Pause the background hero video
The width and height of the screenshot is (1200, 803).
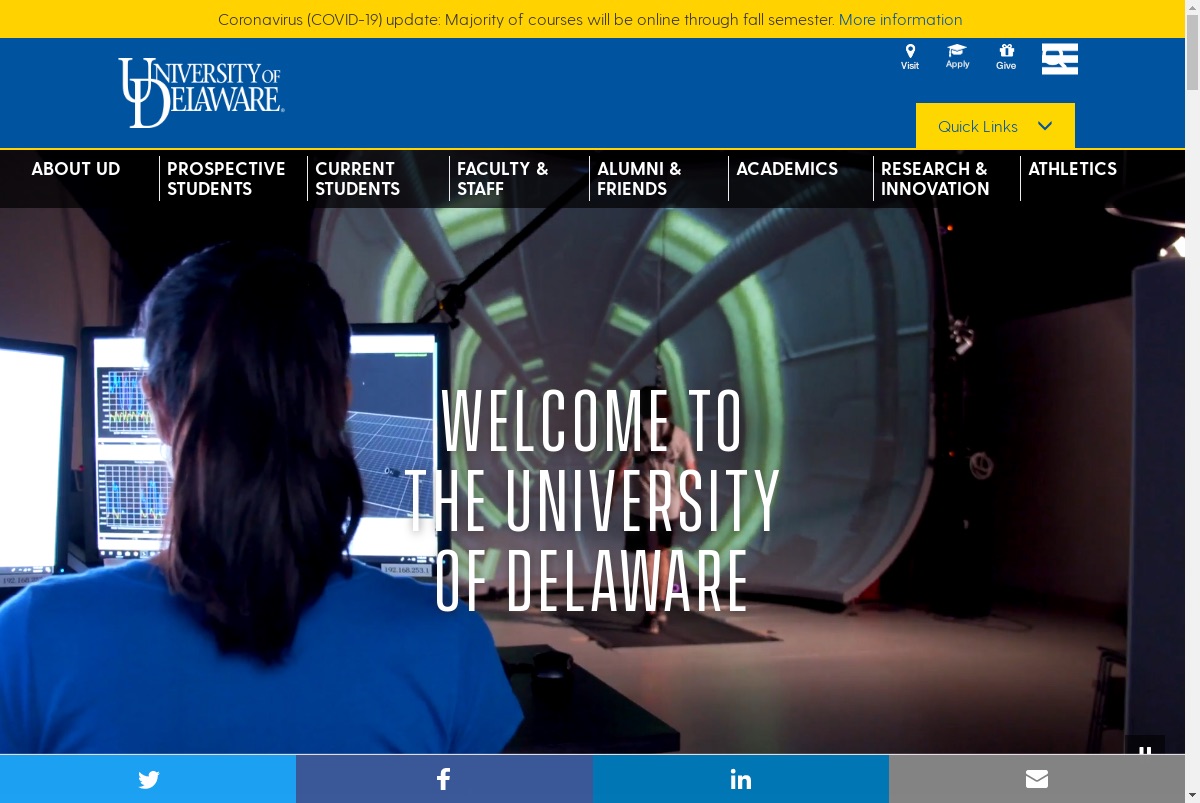pyautogui.click(x=1145, y=746)
